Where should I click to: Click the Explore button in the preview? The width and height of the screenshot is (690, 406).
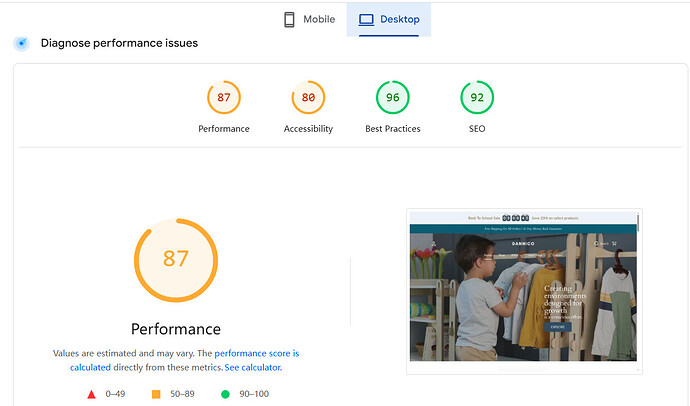point(556,326)
